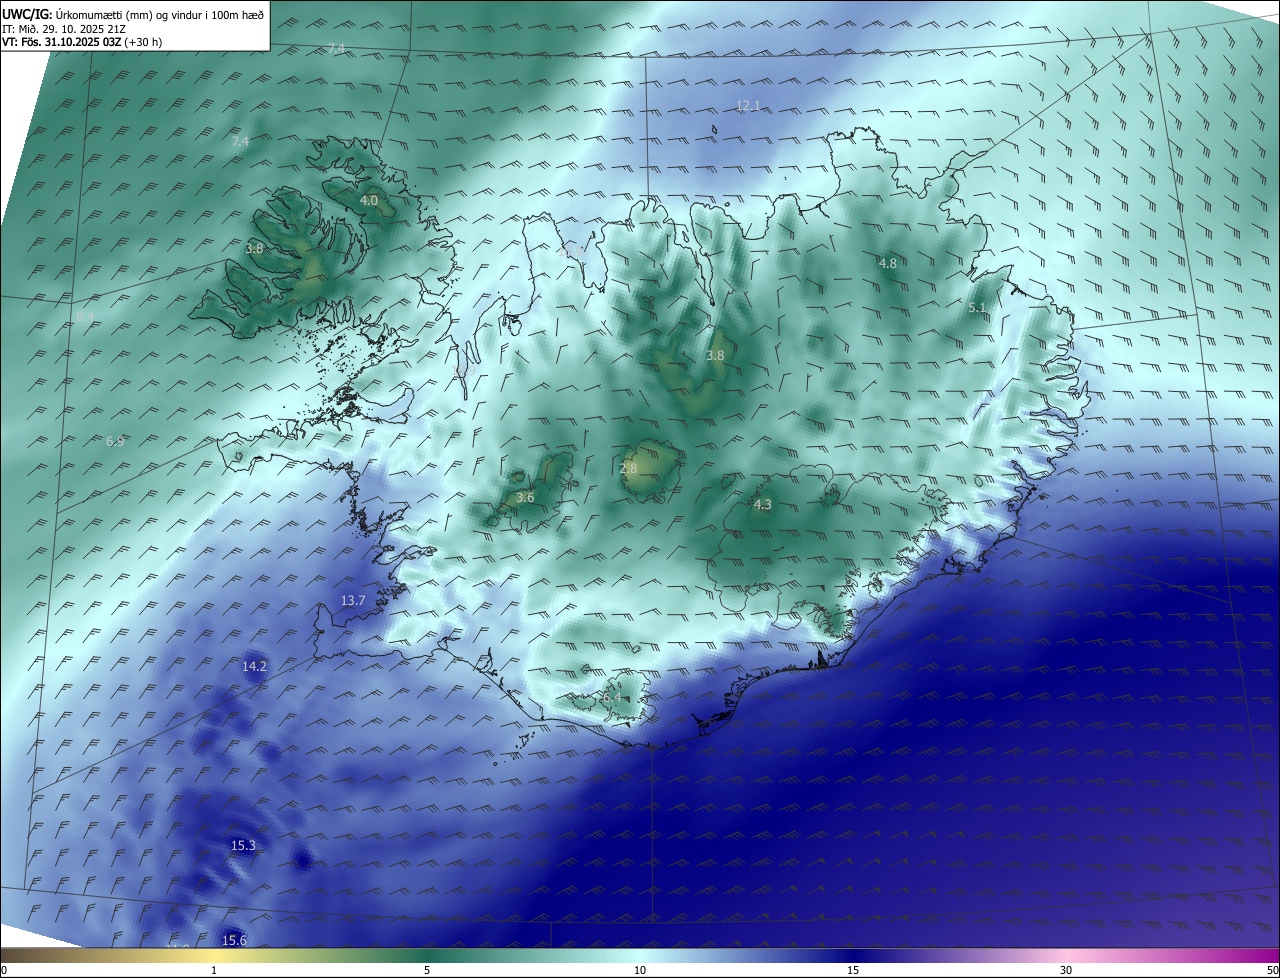1280x978 pixels.
Task: Click the '0' tick label on the colour scale
Action: (x=4, y=970)
